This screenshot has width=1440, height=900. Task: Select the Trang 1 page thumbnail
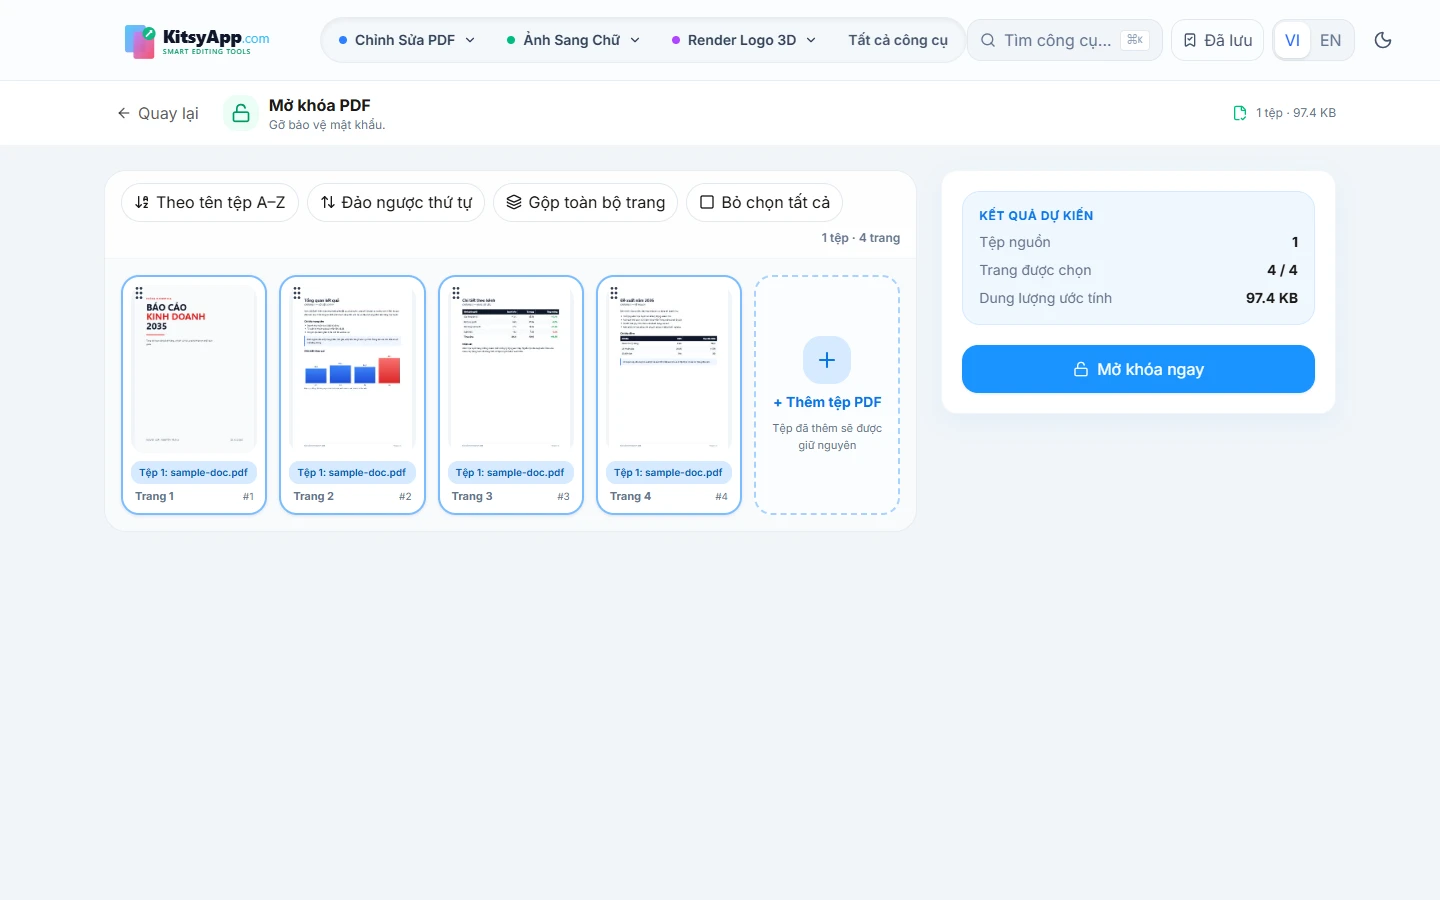point(194,367)
